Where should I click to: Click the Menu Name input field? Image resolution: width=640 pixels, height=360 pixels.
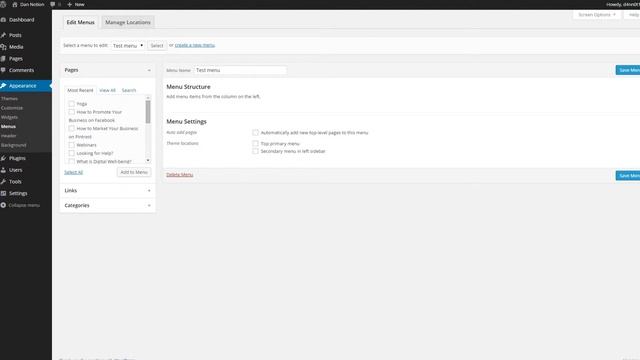pos(240,70)
